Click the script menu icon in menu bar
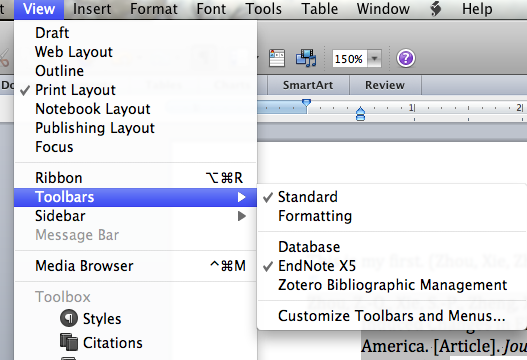527x360 pixels. pyautogui.click(x=436, y=9)
